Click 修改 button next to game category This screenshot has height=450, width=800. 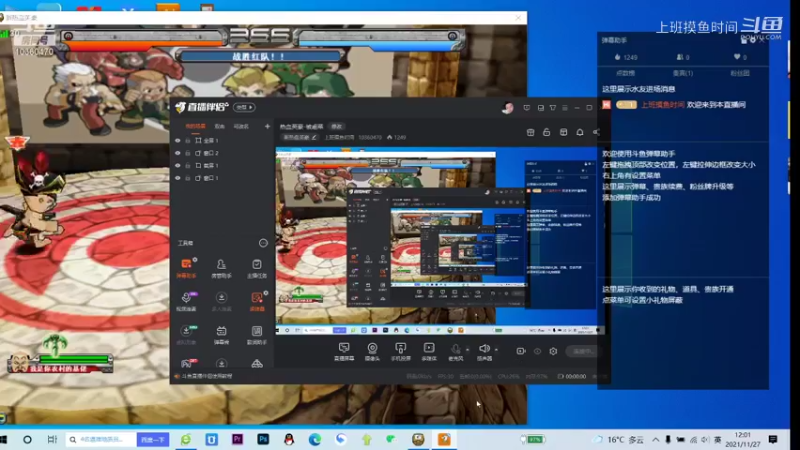[x=337, y=126]
